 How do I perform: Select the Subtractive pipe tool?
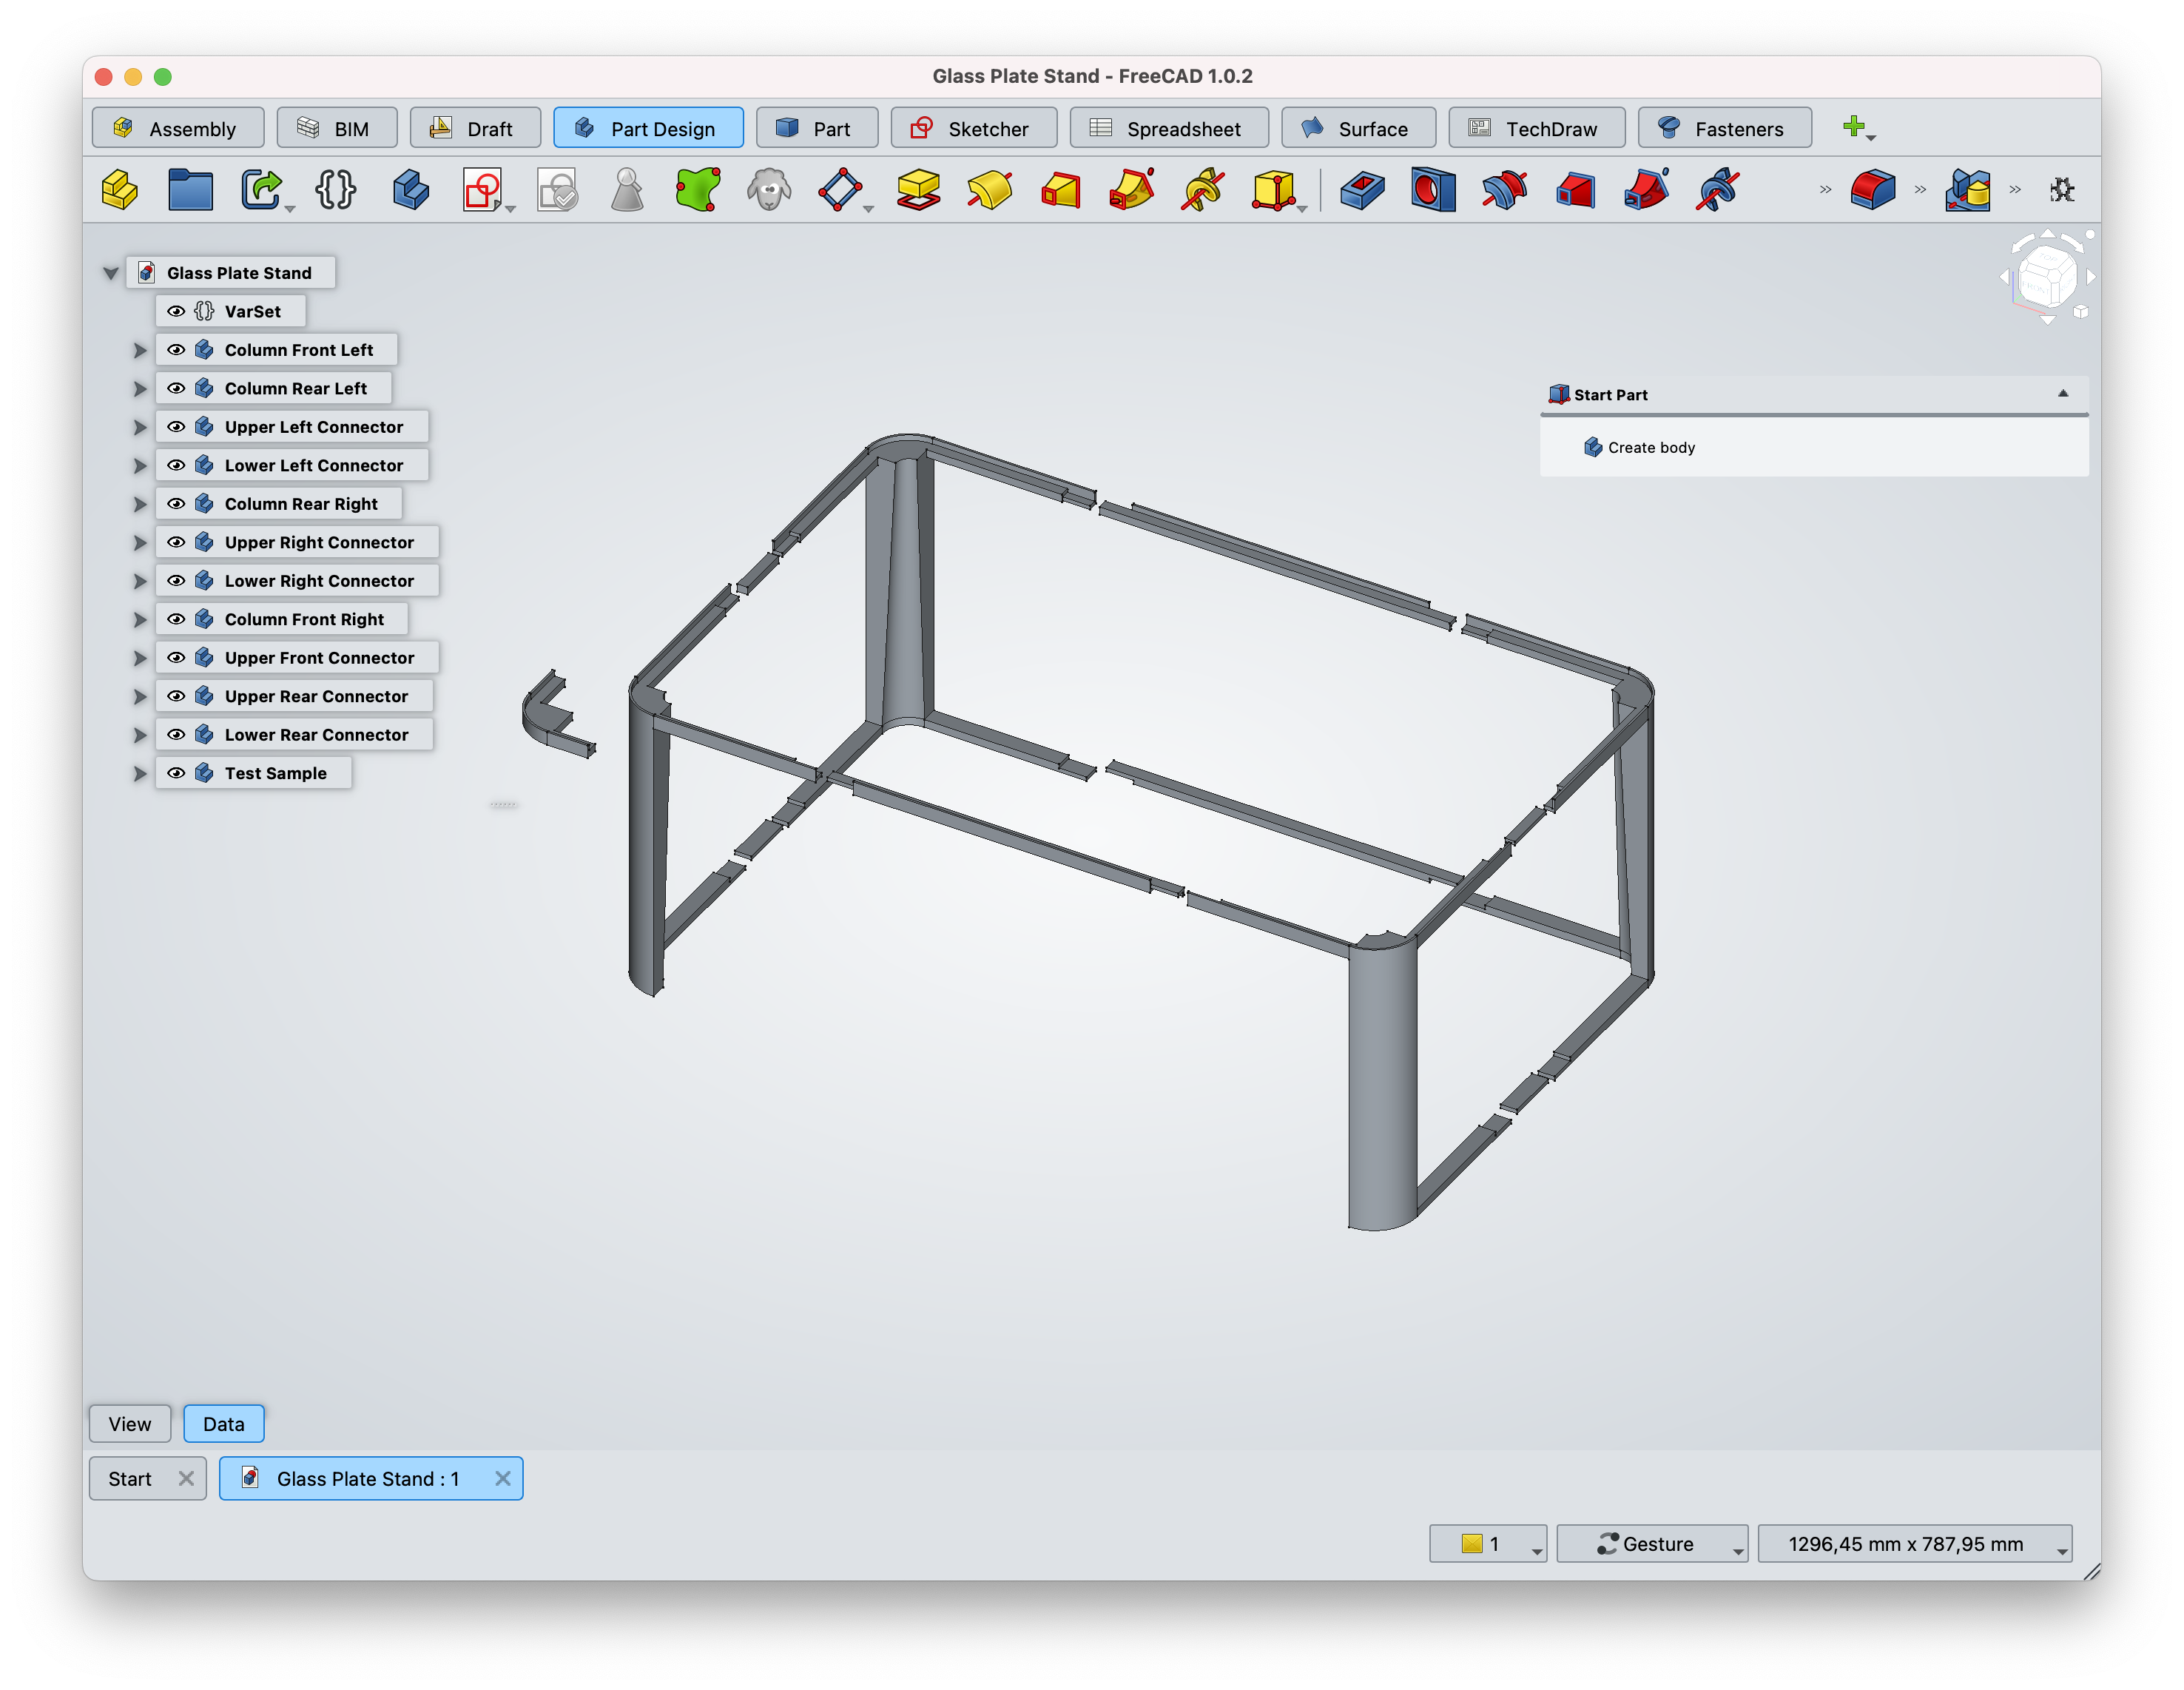1647,190
